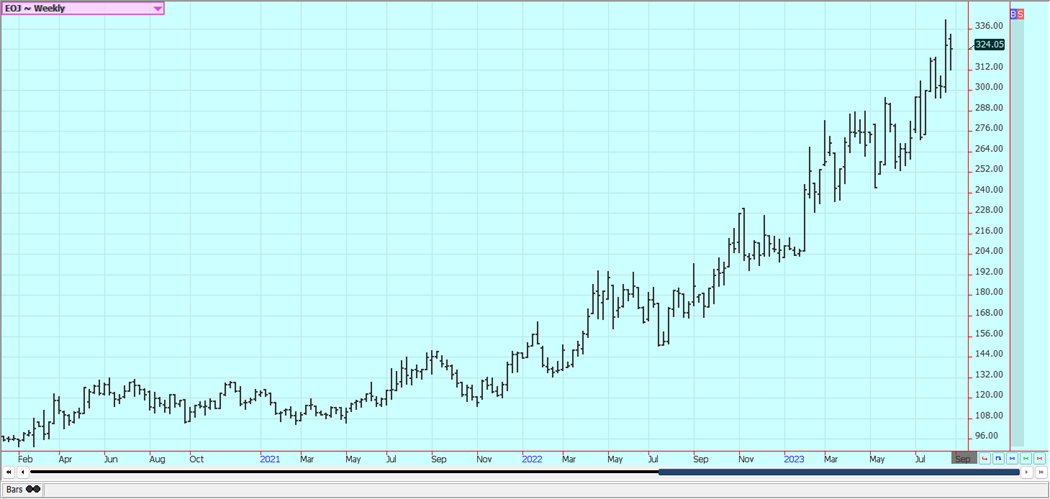1050x499 pixels.
Task: Click the Aug label on the time axis
Action: tap(157, 459)
